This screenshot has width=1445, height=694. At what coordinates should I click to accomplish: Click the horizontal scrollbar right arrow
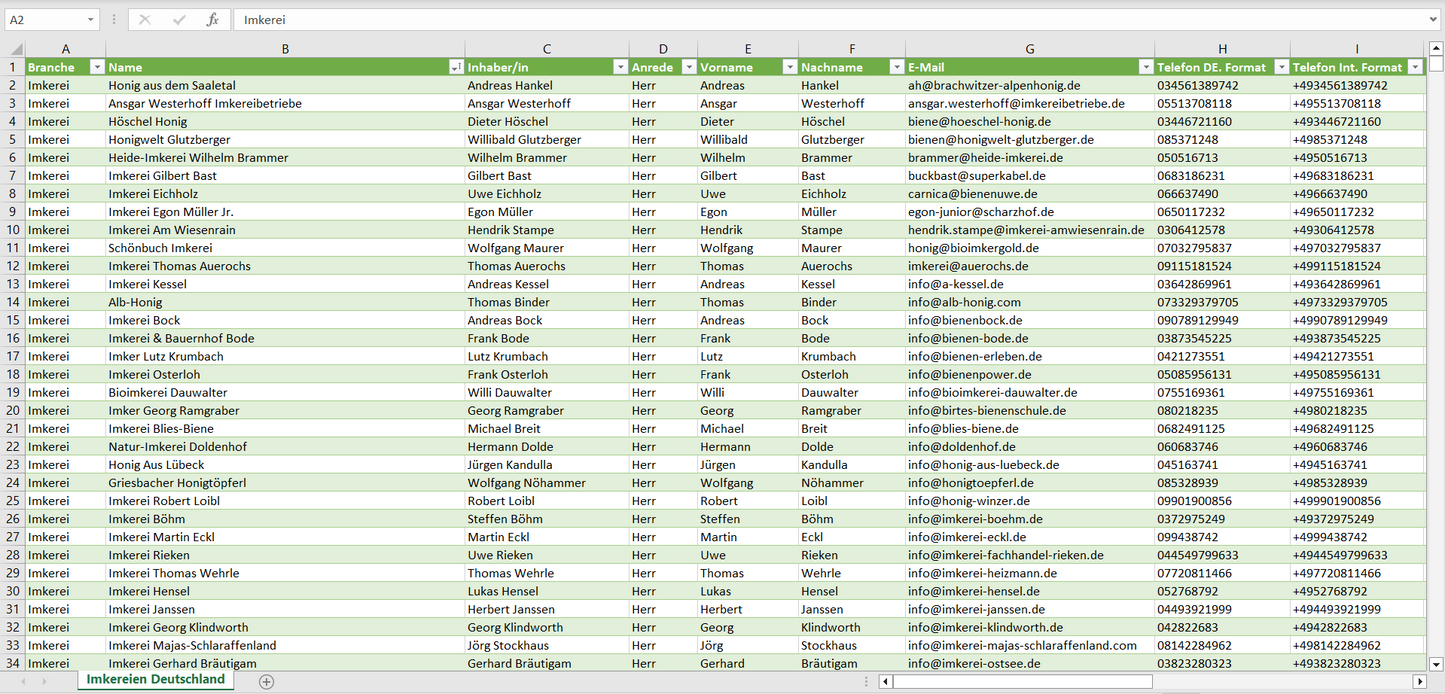tap(1419, 681)
